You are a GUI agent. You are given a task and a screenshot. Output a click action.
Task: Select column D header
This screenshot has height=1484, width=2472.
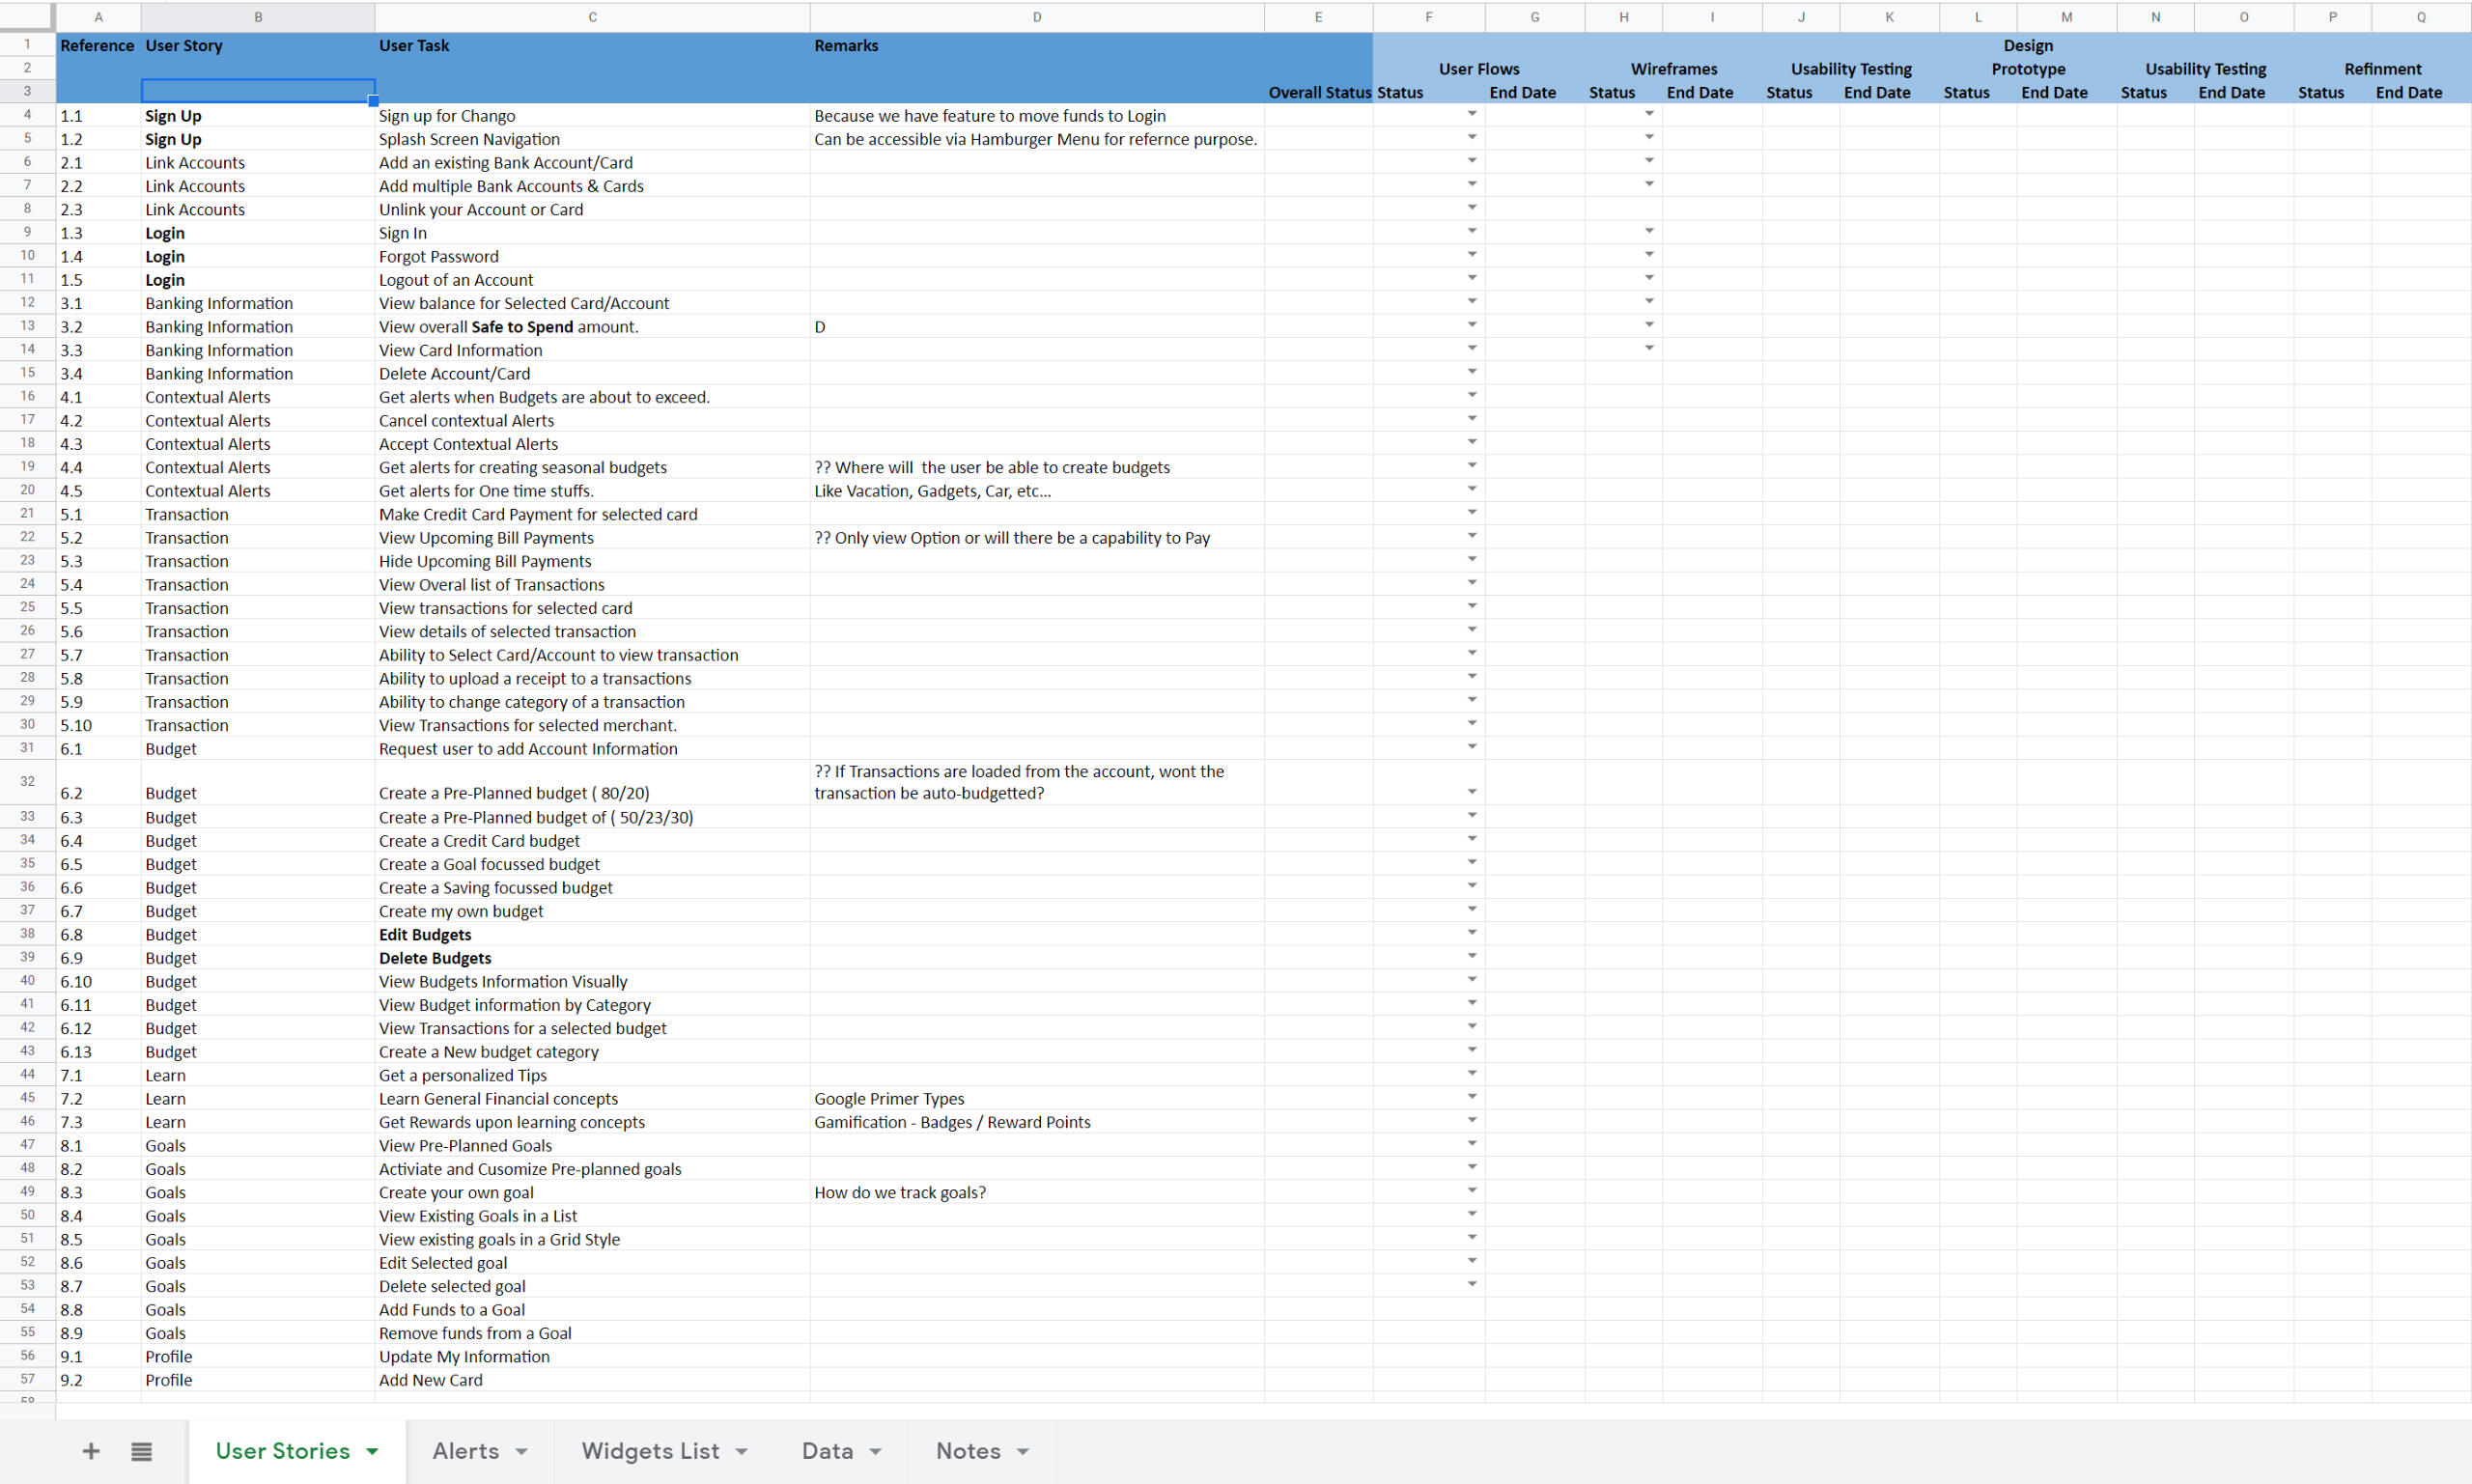coord(1036,17)
